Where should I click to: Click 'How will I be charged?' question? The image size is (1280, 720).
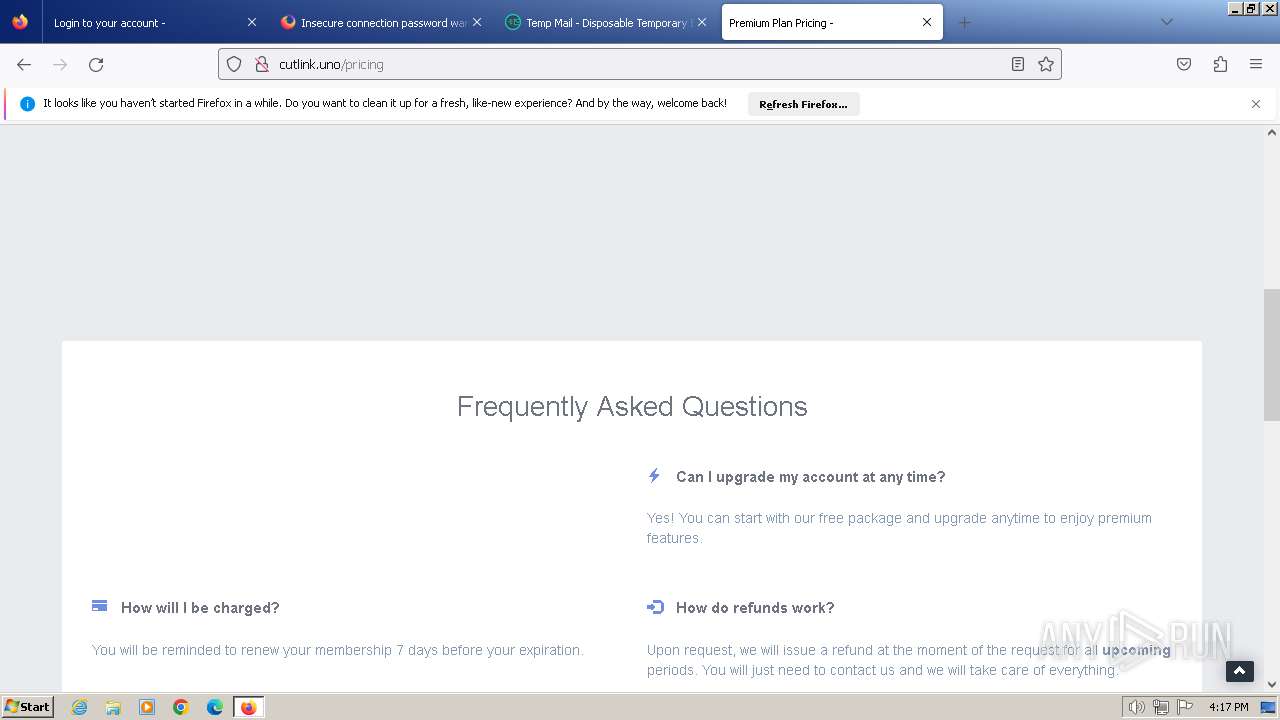200,608
